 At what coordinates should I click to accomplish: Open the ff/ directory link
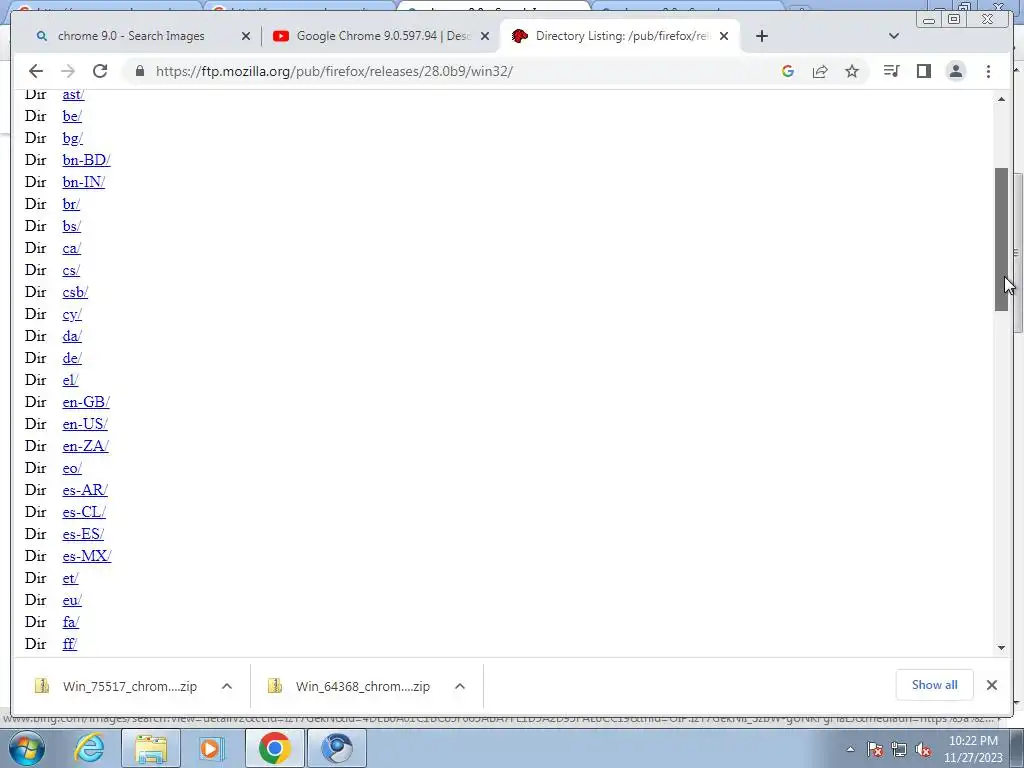click(70, 644)
